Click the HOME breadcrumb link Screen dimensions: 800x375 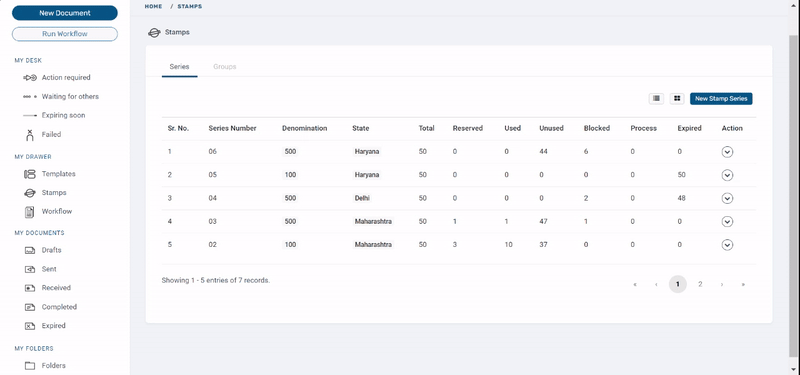click(x=154, y=7)
